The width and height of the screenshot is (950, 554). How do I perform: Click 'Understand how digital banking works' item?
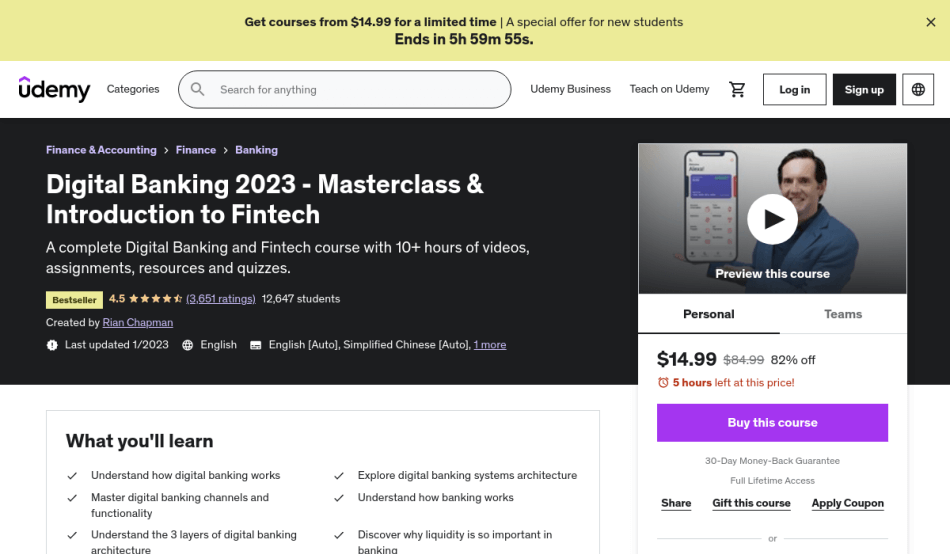pos(185,475)
